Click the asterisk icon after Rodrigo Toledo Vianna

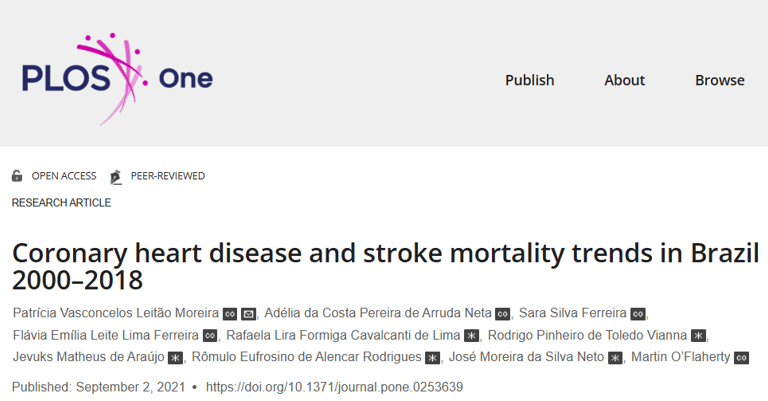pos(698,335)
